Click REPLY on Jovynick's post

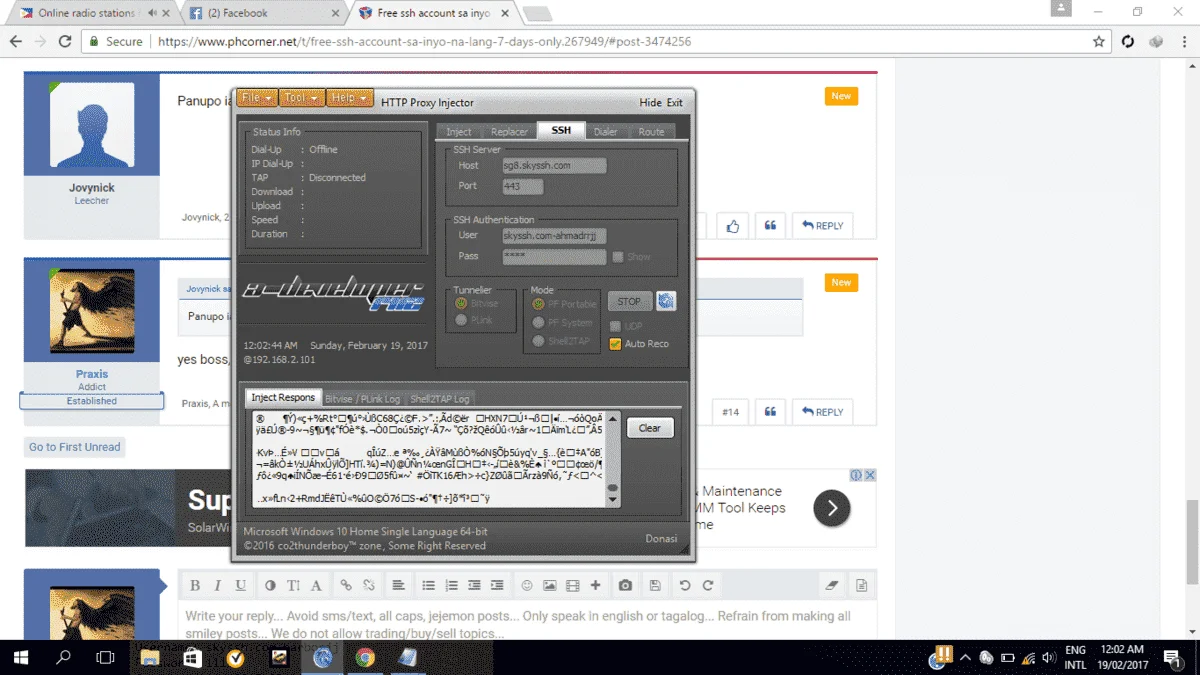823,226
